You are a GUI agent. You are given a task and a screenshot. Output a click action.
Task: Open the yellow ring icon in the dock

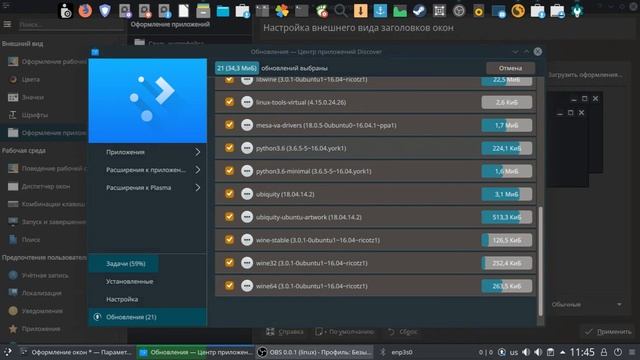tap(478, 11)
